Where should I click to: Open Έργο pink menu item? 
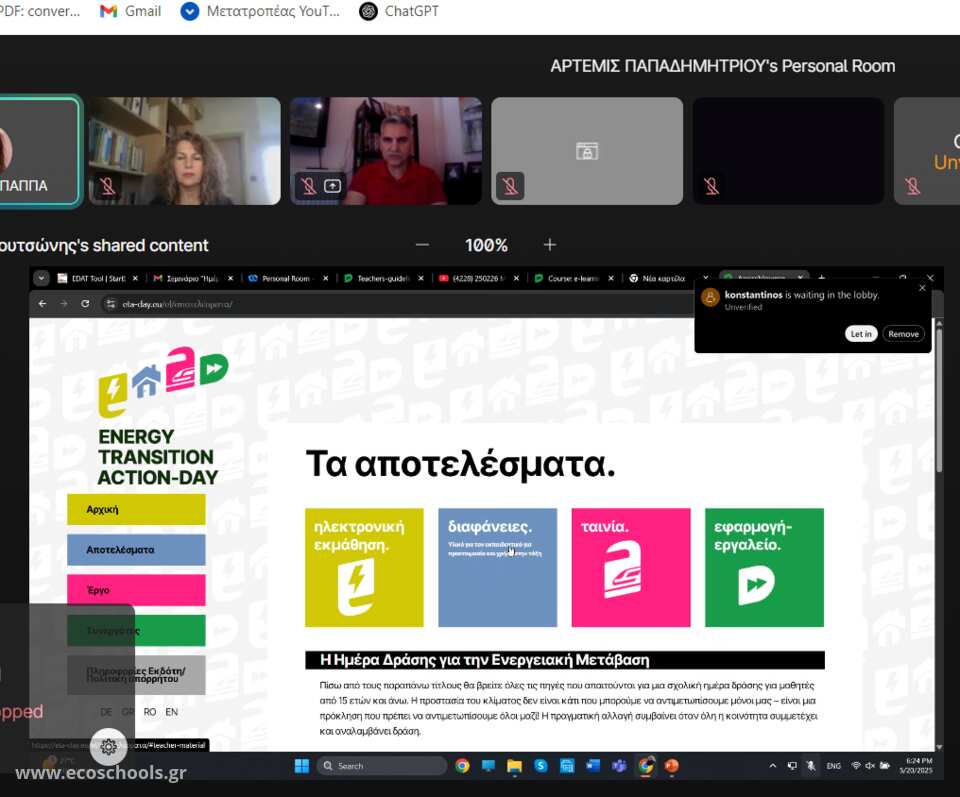(136, 590)
